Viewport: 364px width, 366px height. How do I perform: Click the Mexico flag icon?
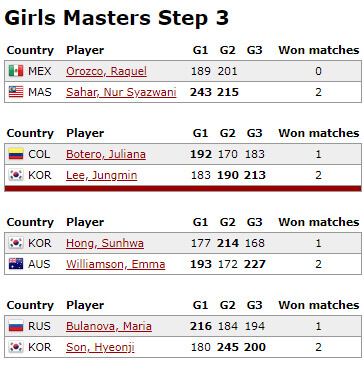coord(16,71)
